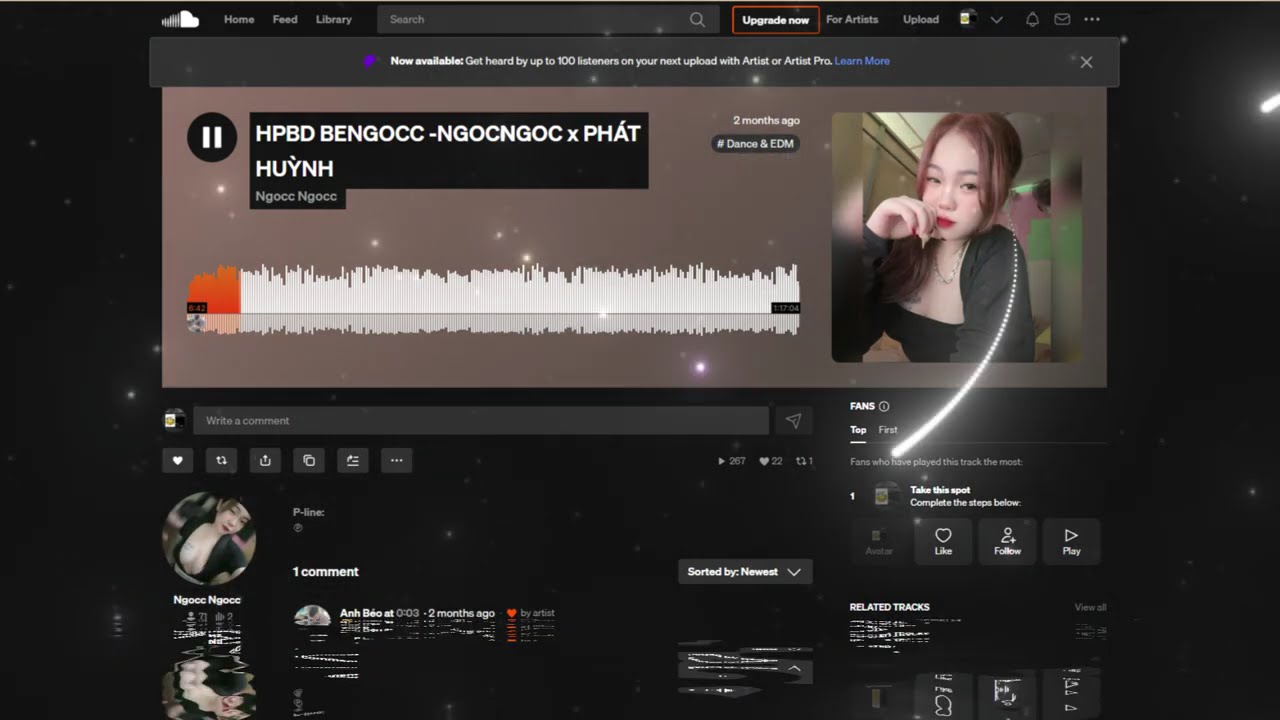The width and height of the screenshot is (1280, 720).
Task: Open Library page
Action: click(333, 19)
